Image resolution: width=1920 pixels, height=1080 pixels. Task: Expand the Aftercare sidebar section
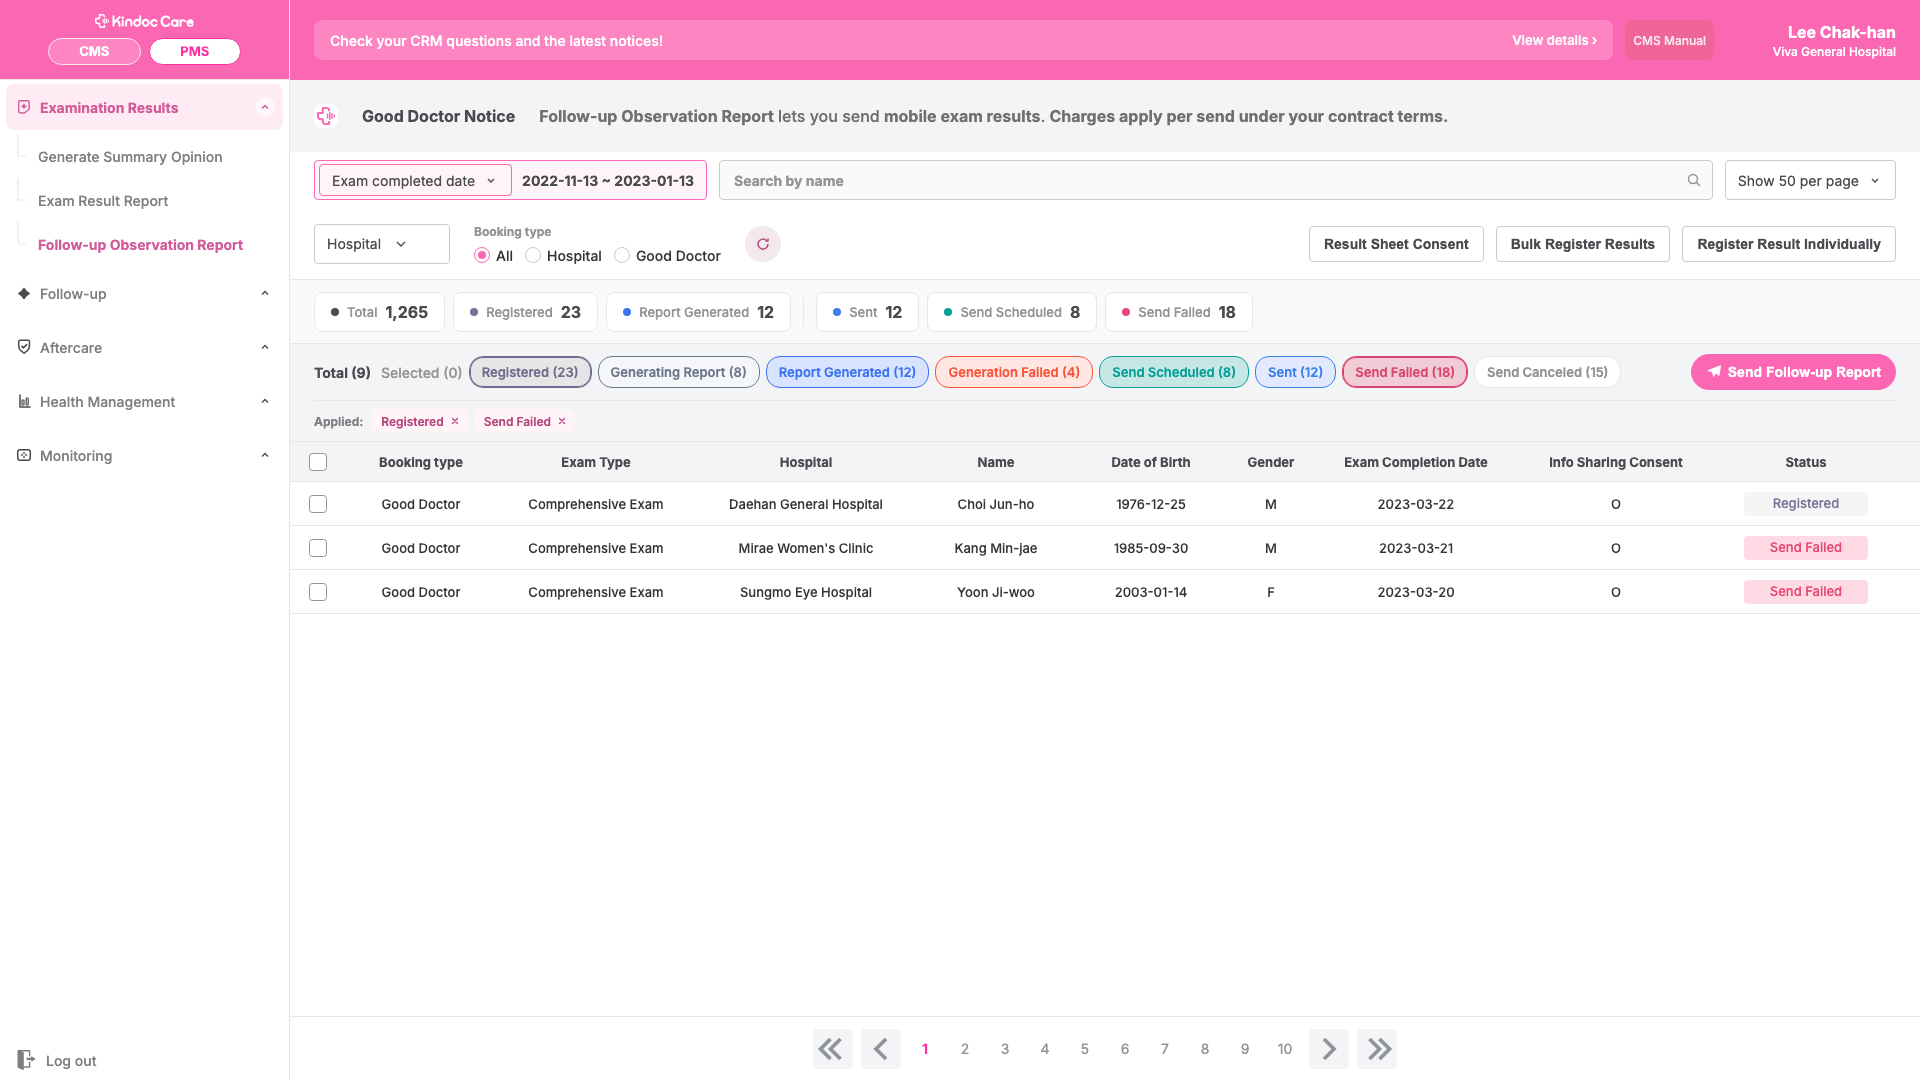tap(265, 347)
